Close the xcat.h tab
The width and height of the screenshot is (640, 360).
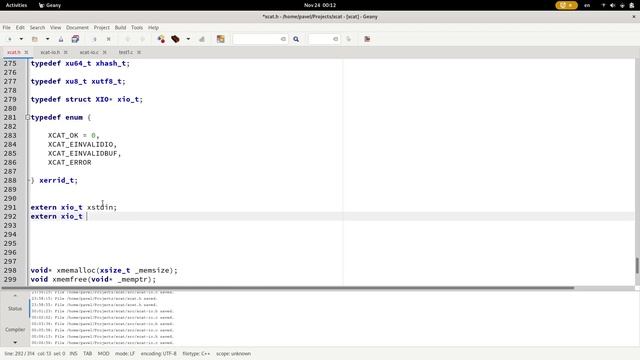(x=26, y=52)
